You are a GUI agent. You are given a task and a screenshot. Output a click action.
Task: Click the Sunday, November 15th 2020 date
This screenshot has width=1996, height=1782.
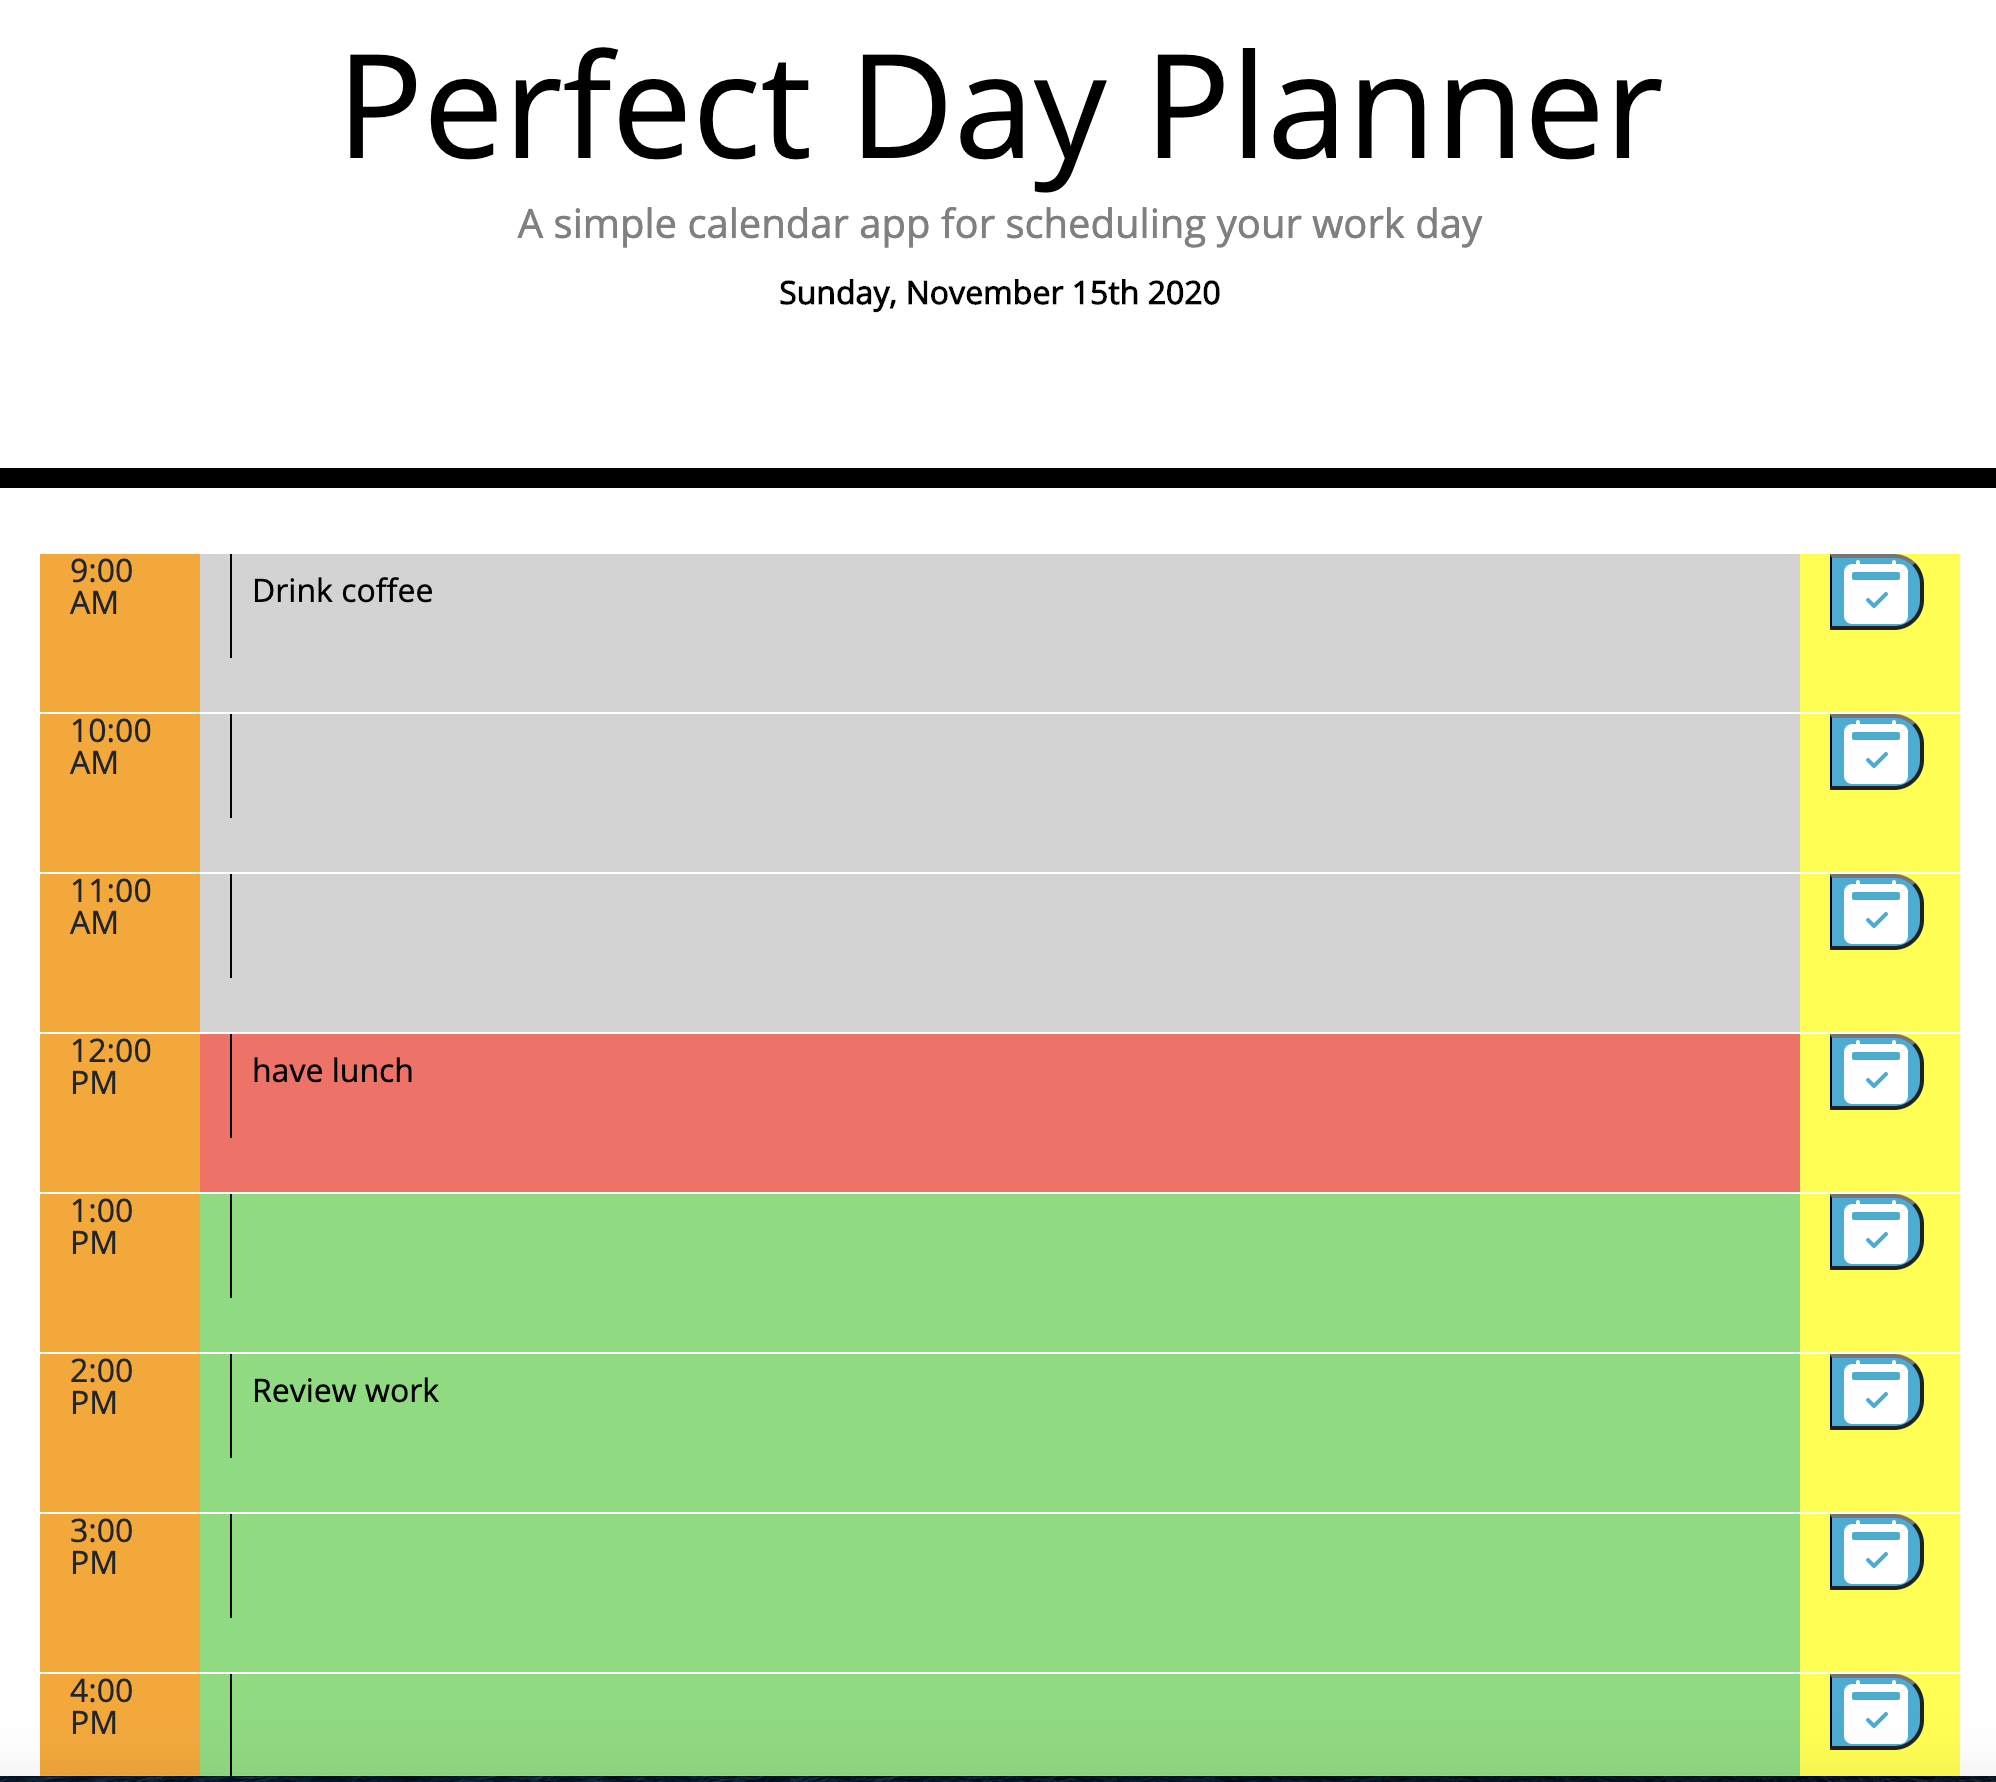[997, 293]
